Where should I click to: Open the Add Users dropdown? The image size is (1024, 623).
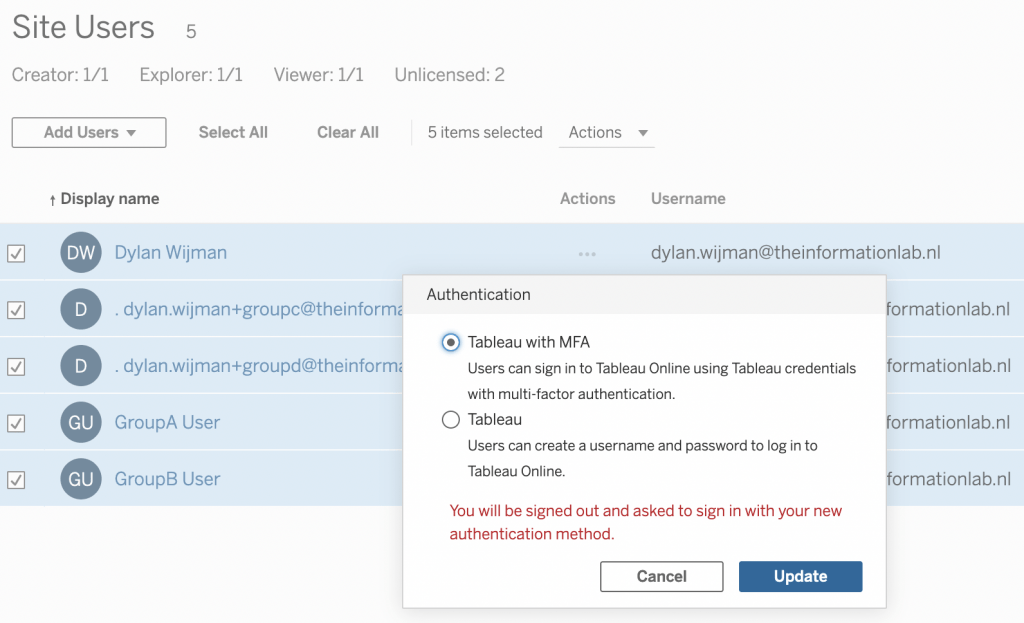[89, 133]
